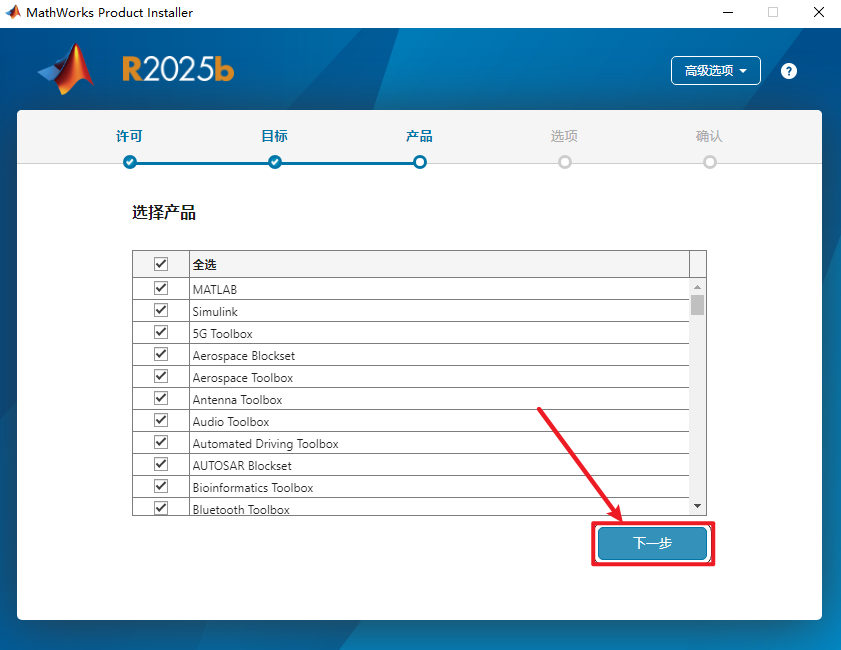Click the MathWorks title bar app icon

pyautogui.click(x=13, y=12)
